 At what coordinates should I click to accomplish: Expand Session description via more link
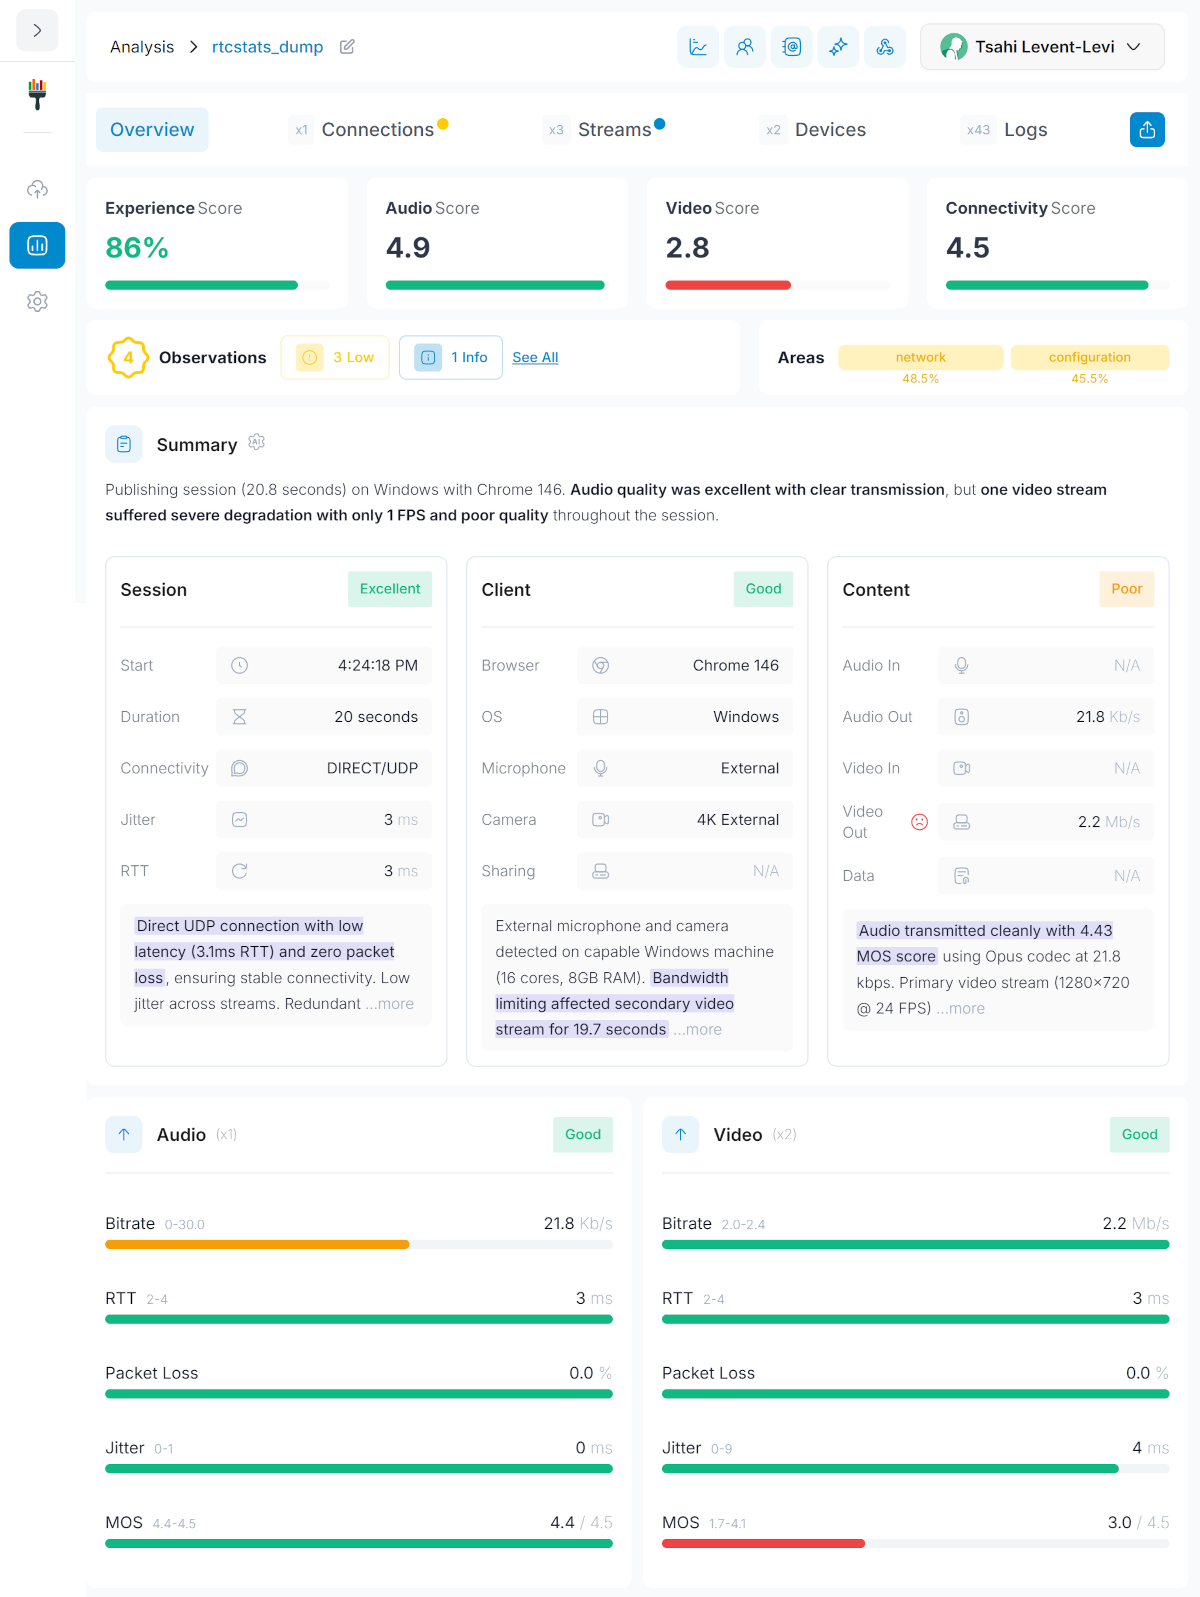(391, 1004)
